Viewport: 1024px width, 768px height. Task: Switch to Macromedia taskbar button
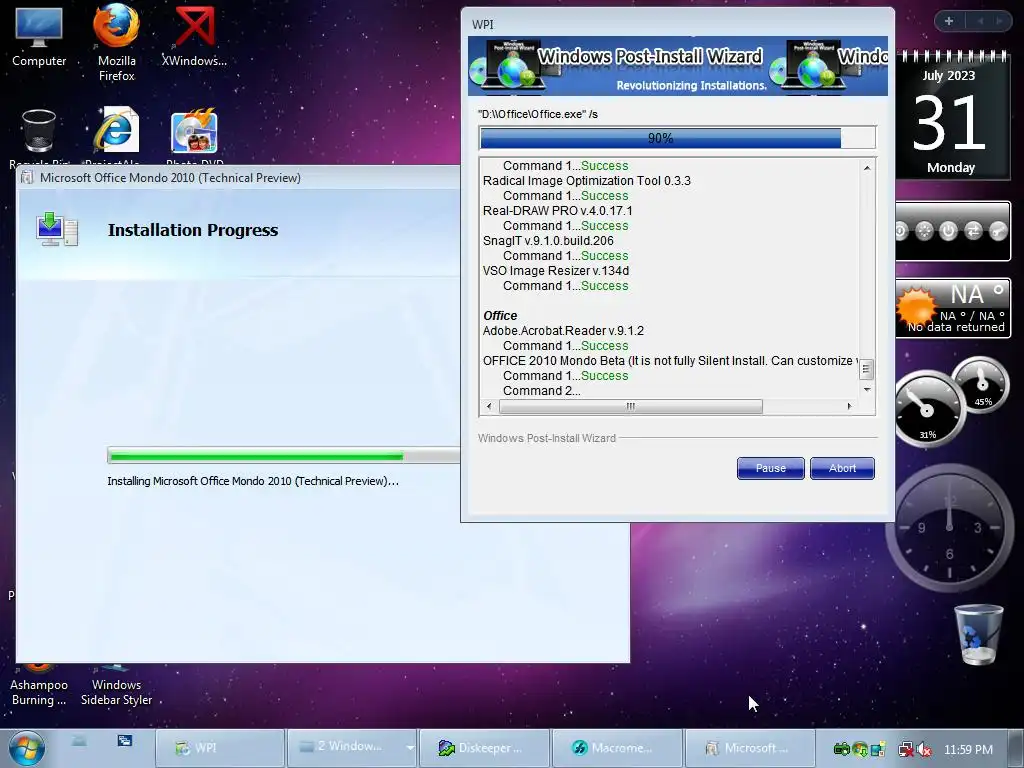617,748
